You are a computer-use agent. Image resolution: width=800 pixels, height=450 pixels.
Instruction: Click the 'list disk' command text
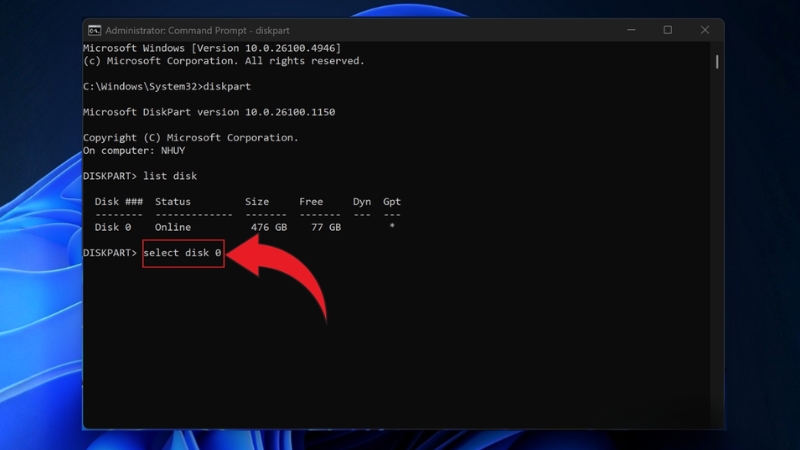(x=169, y=176)
